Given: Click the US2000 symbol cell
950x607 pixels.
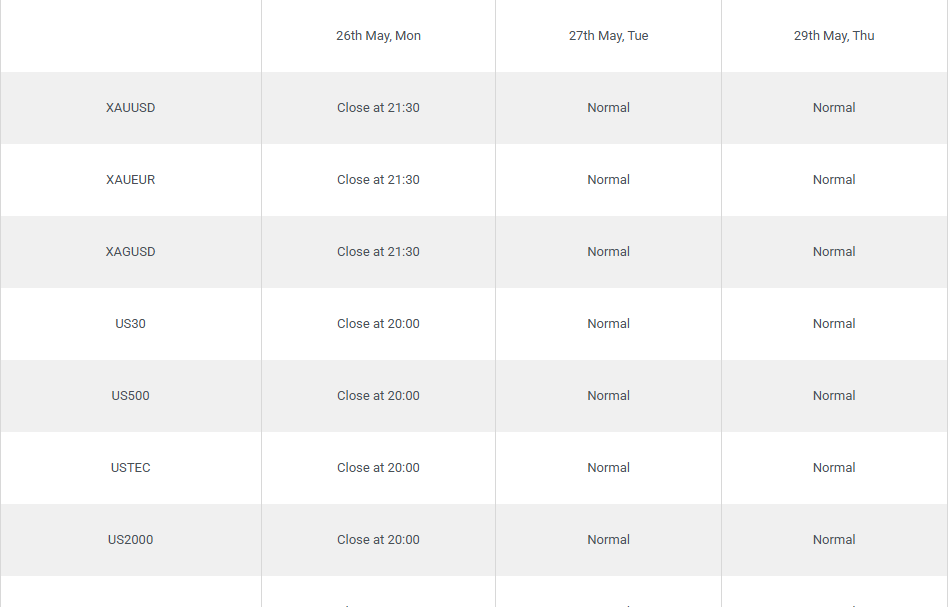Looking at the screenshot, I should [131, 540].
